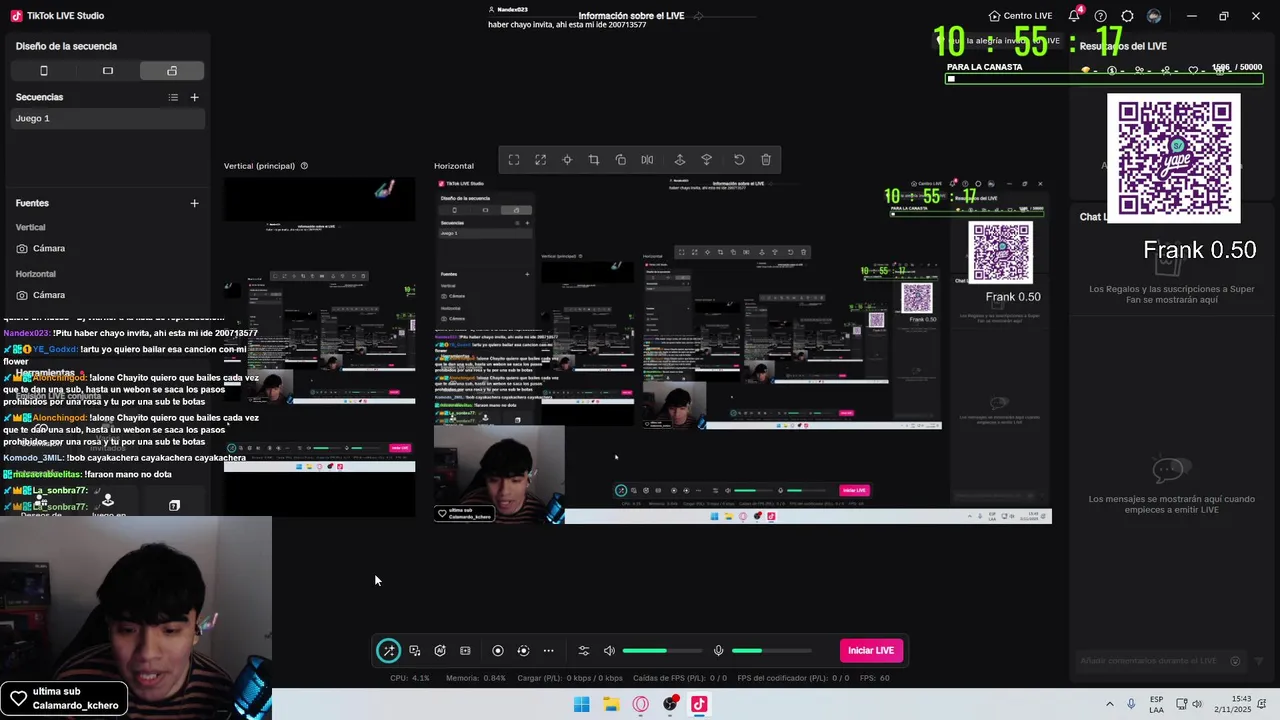Image resolution: width=1280 pixels, height=720 pixels.
Task: Open the help question mark icon
Action: (x=1101, y=16)
